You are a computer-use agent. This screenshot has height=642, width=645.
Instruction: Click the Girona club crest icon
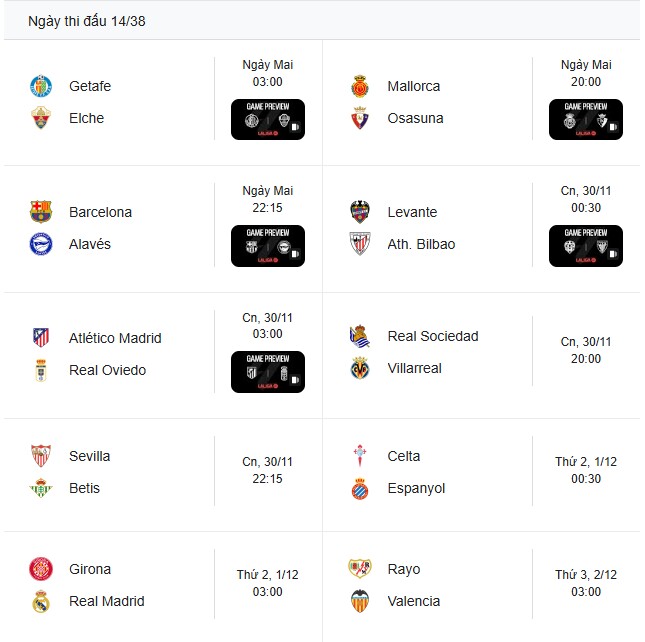click(x=40, y=569)
